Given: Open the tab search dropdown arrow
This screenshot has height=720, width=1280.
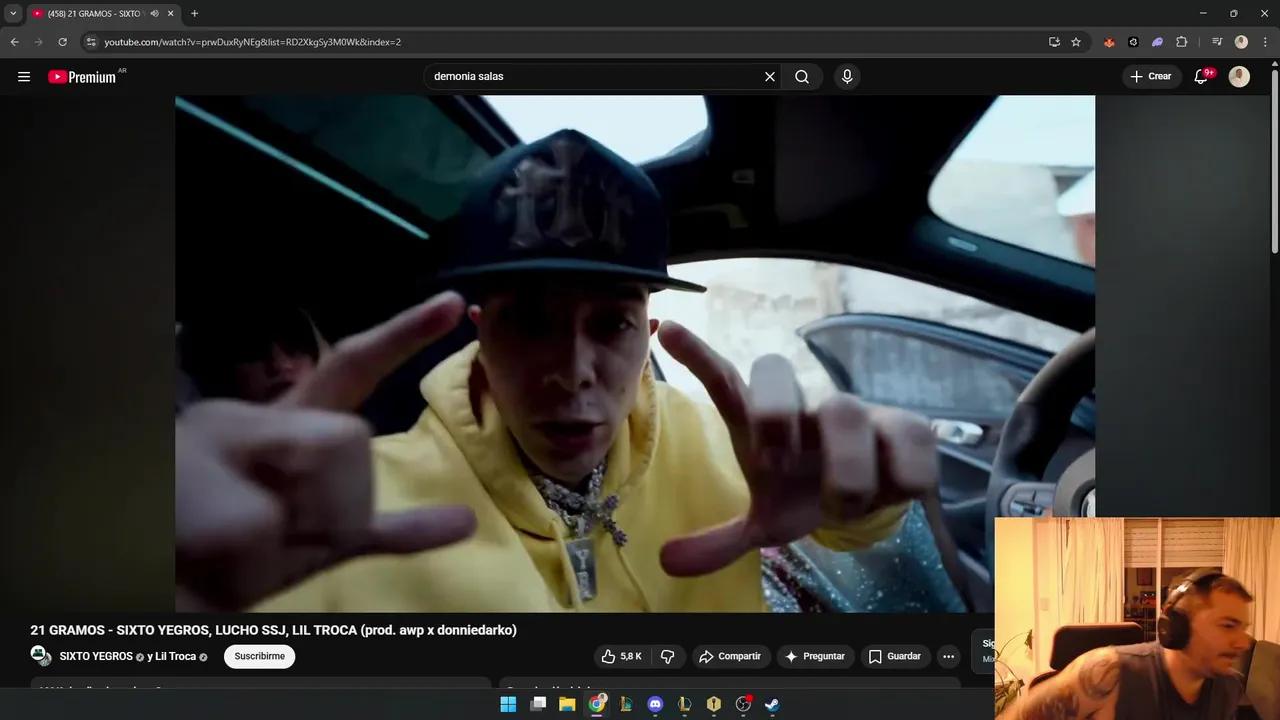Looking at the screenshot, I should point(13,13).
